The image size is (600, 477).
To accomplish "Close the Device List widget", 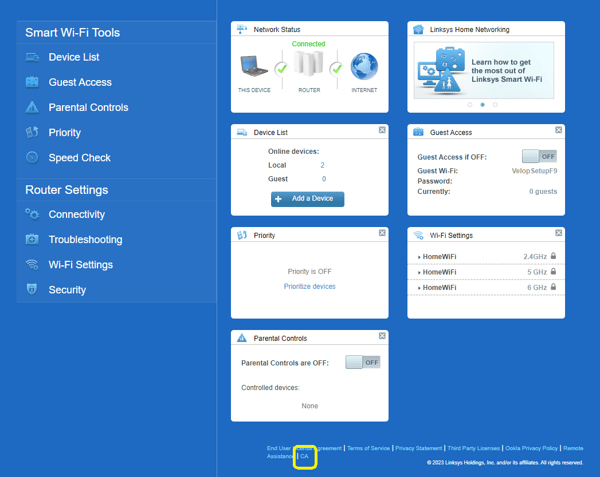I will [x=382, y=130].
